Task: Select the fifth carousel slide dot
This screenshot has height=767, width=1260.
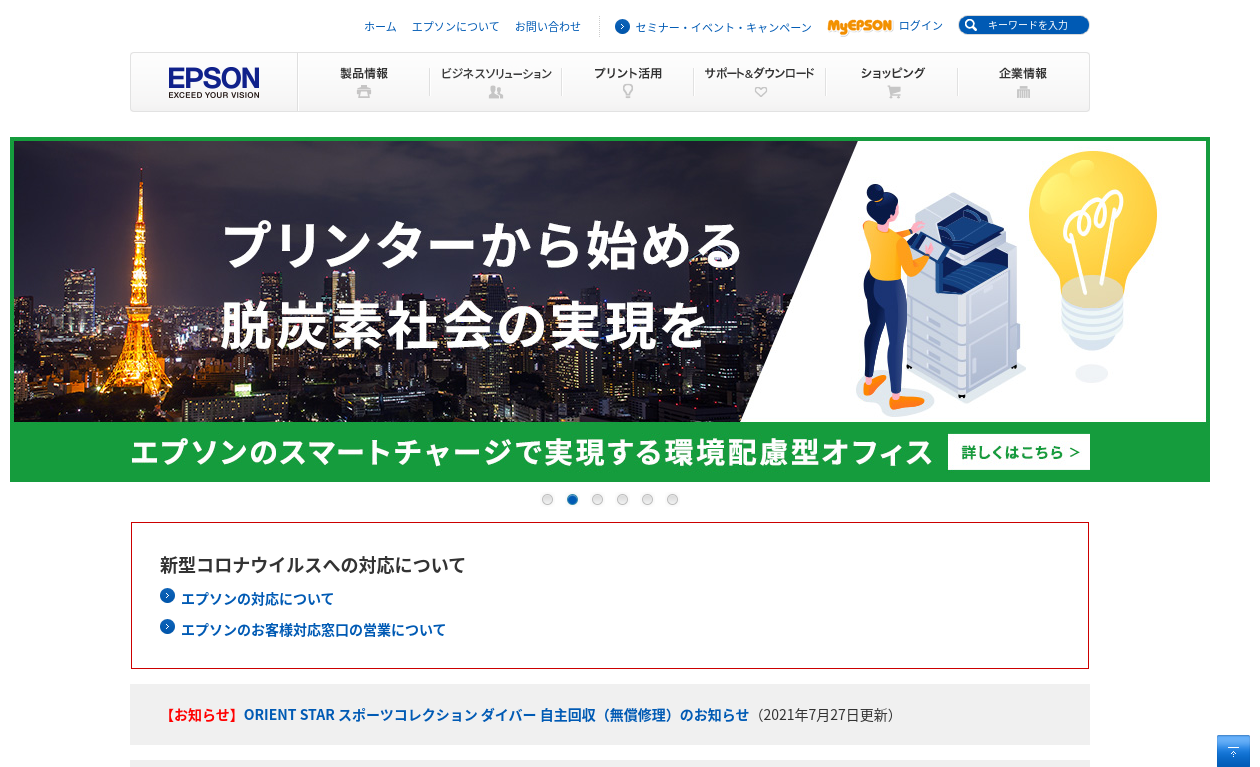Action: tap(647, 499)
